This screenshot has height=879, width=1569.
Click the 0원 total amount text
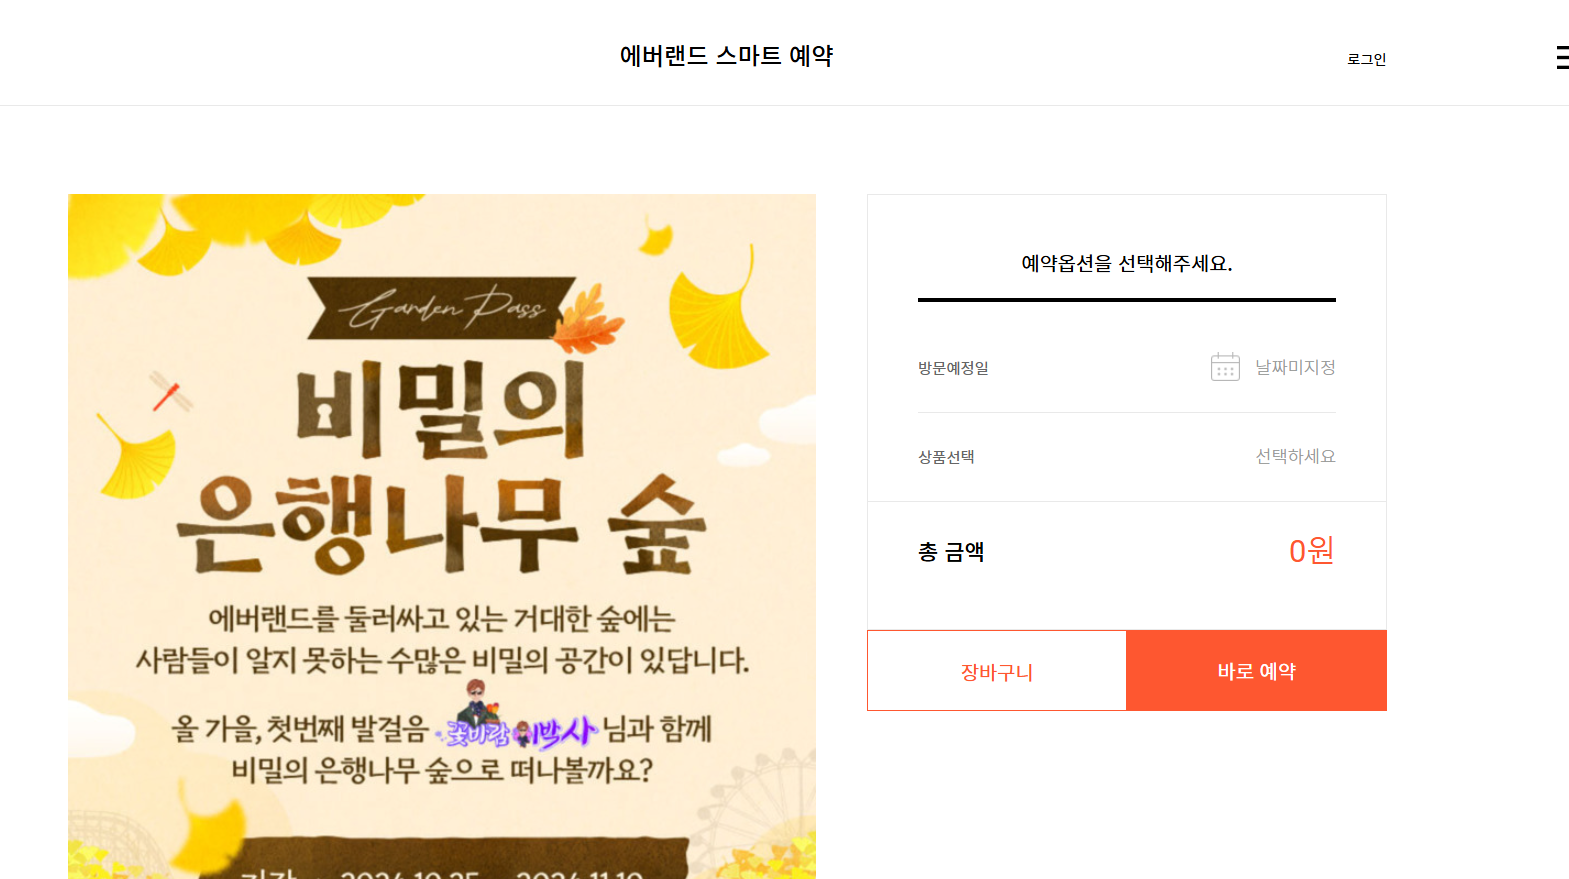pos(1310,550)
